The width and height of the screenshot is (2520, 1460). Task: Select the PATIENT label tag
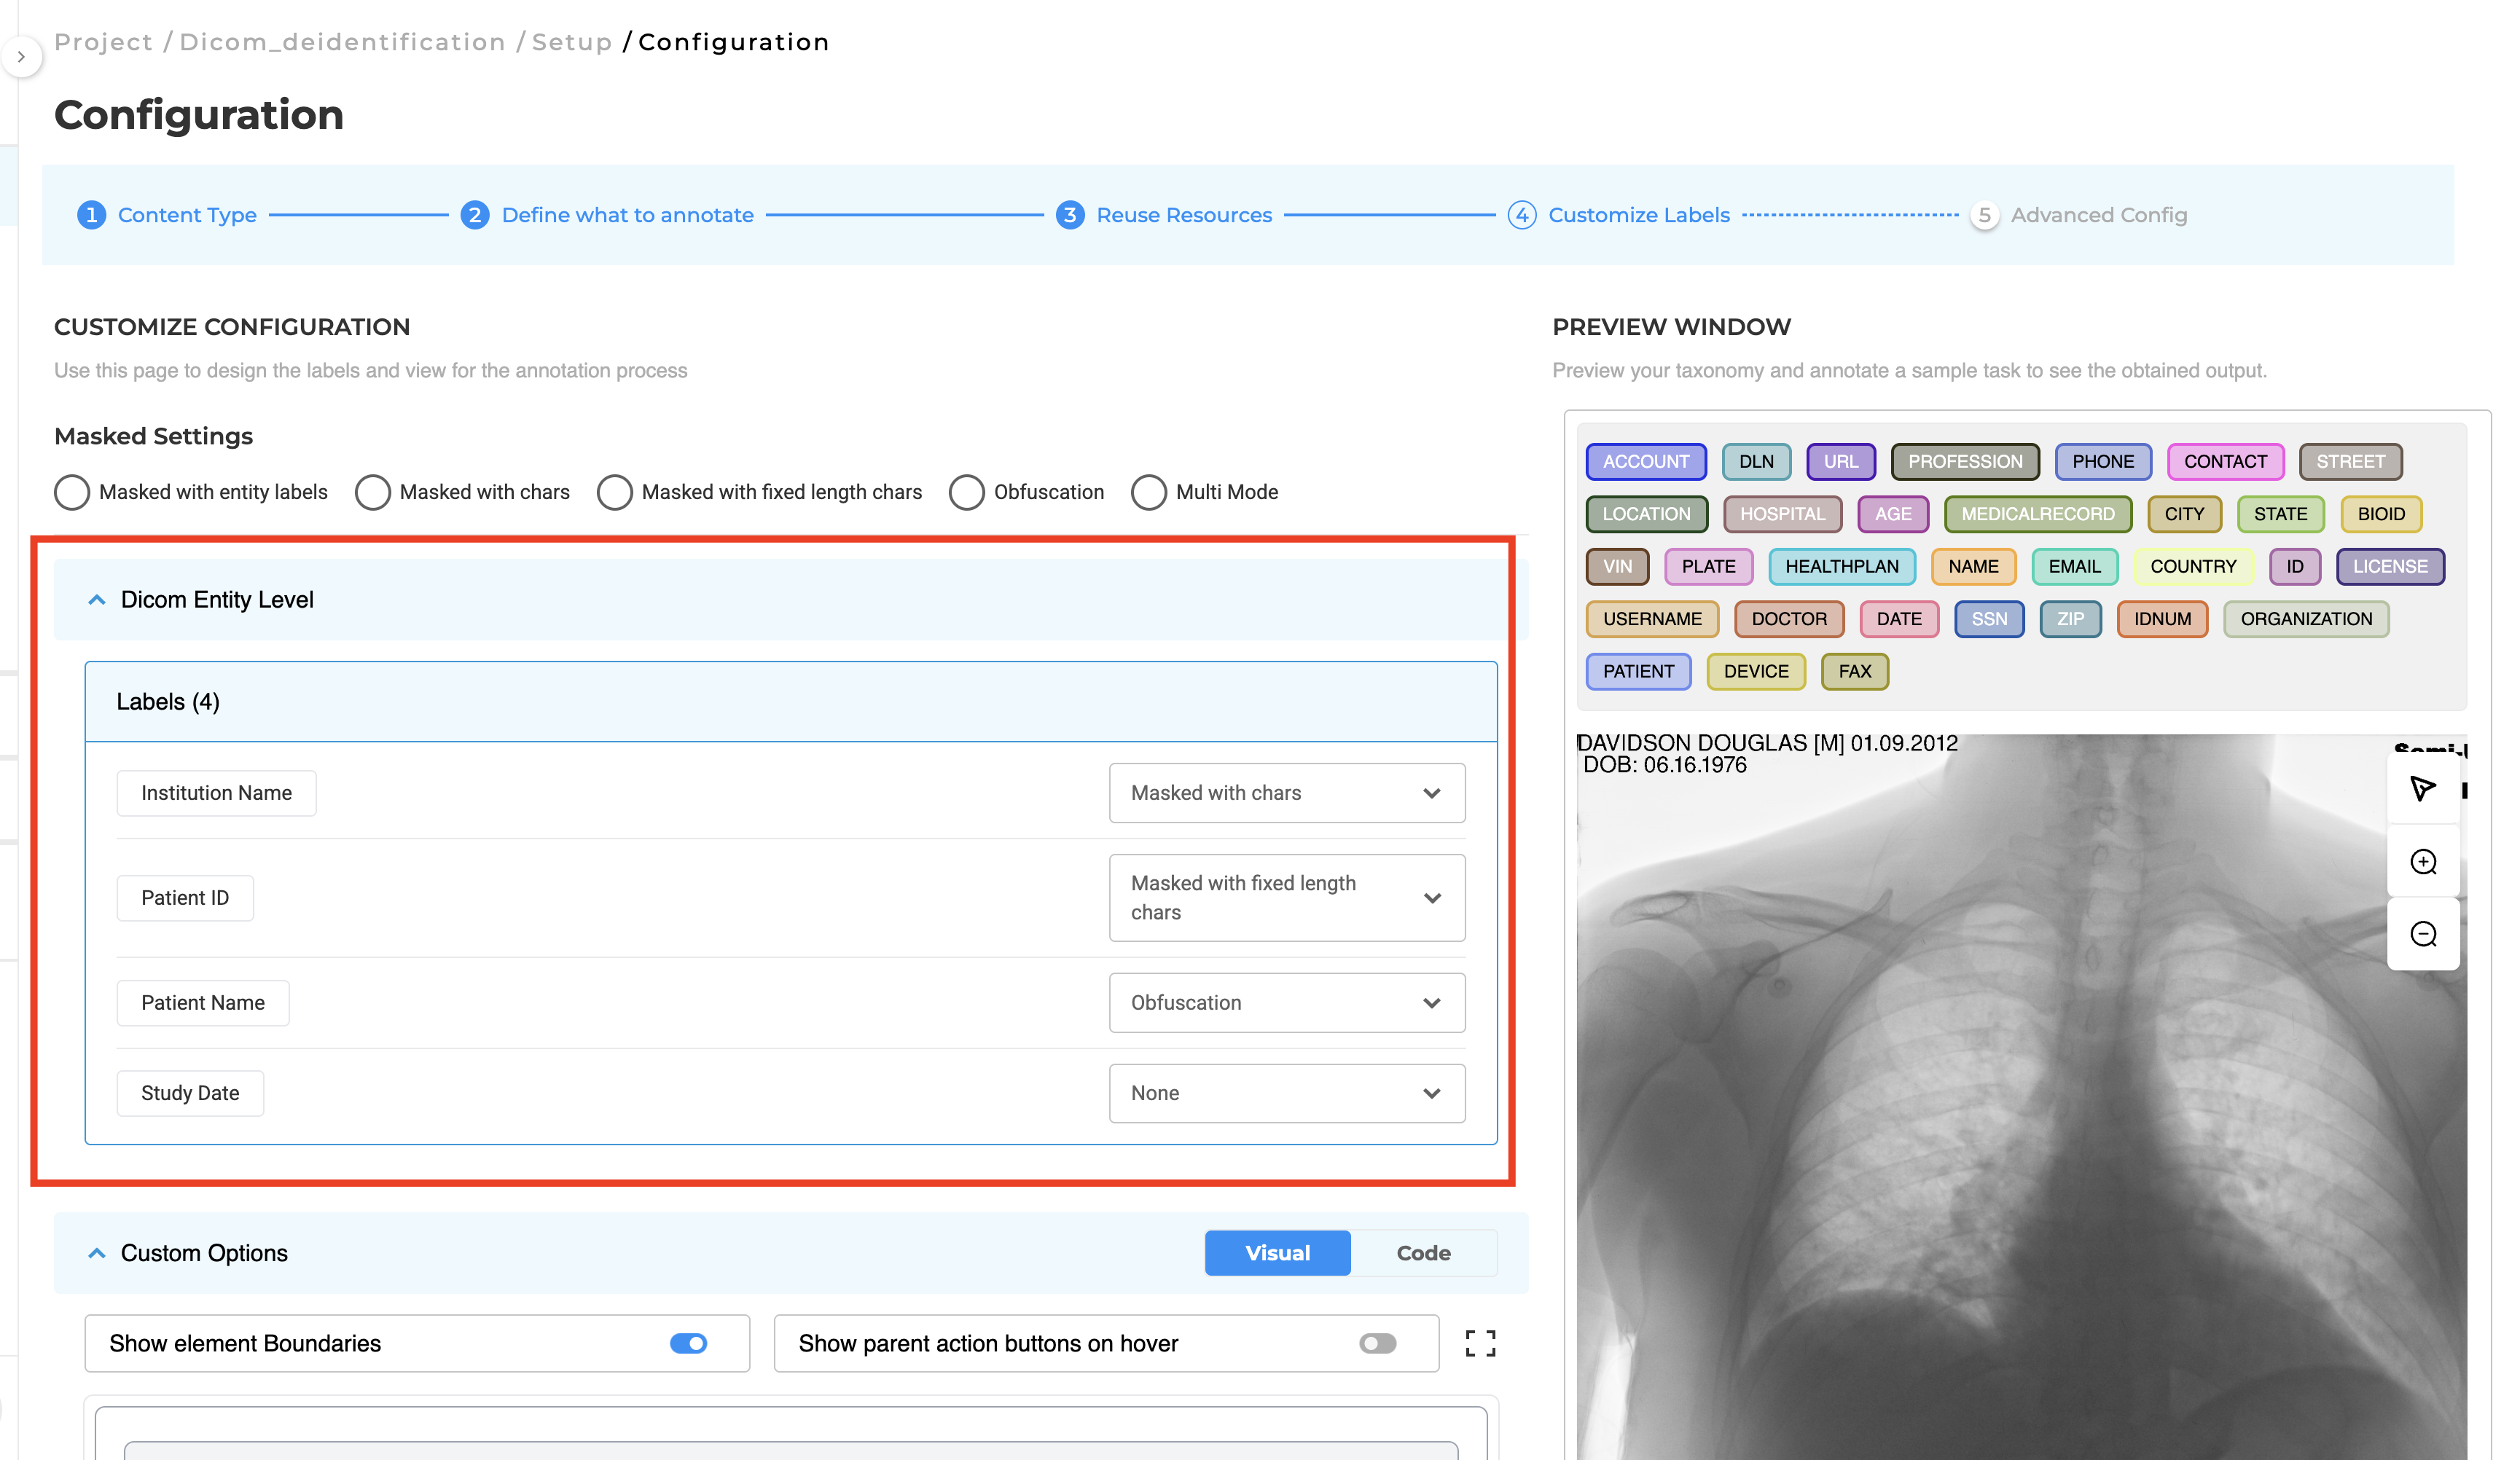coord(1638,672)
